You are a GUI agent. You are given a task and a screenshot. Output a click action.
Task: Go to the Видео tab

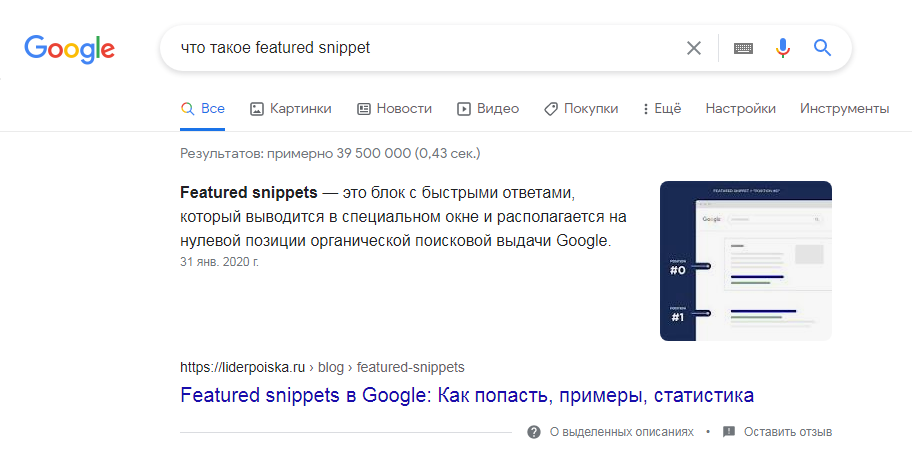pyautogui.click(x=488, y=109)
